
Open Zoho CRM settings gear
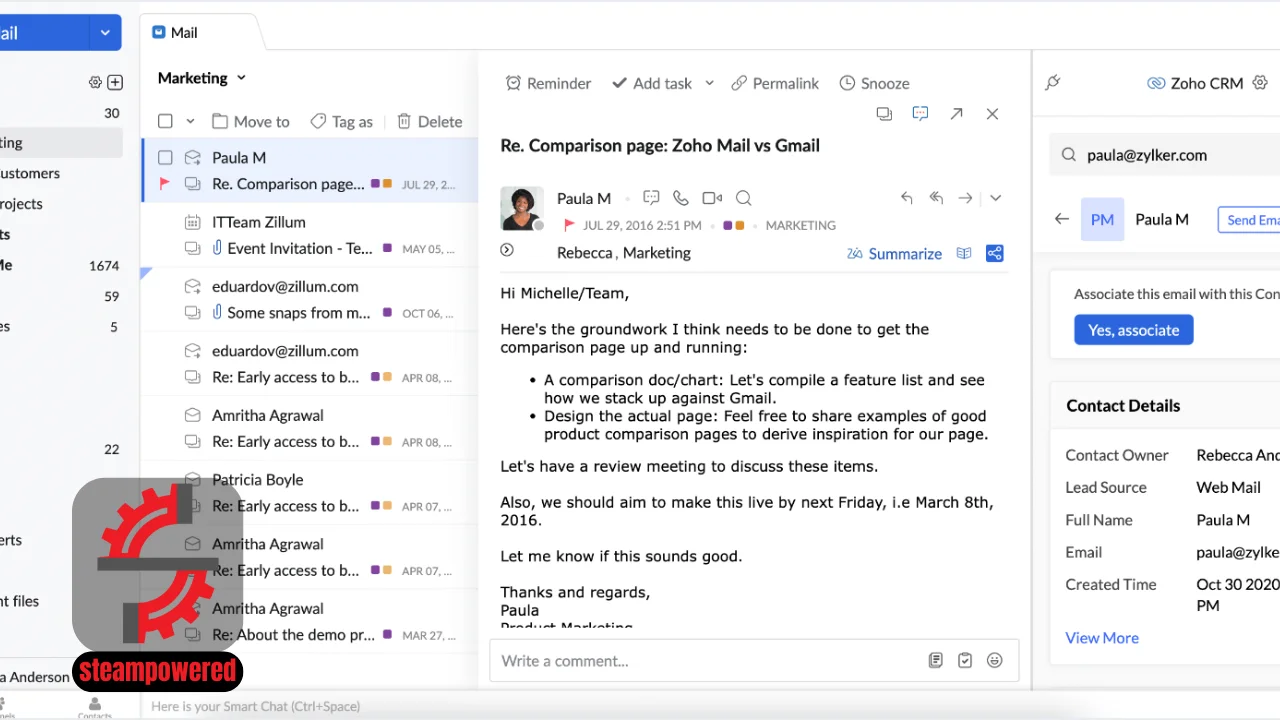[x=1260, y=83]
